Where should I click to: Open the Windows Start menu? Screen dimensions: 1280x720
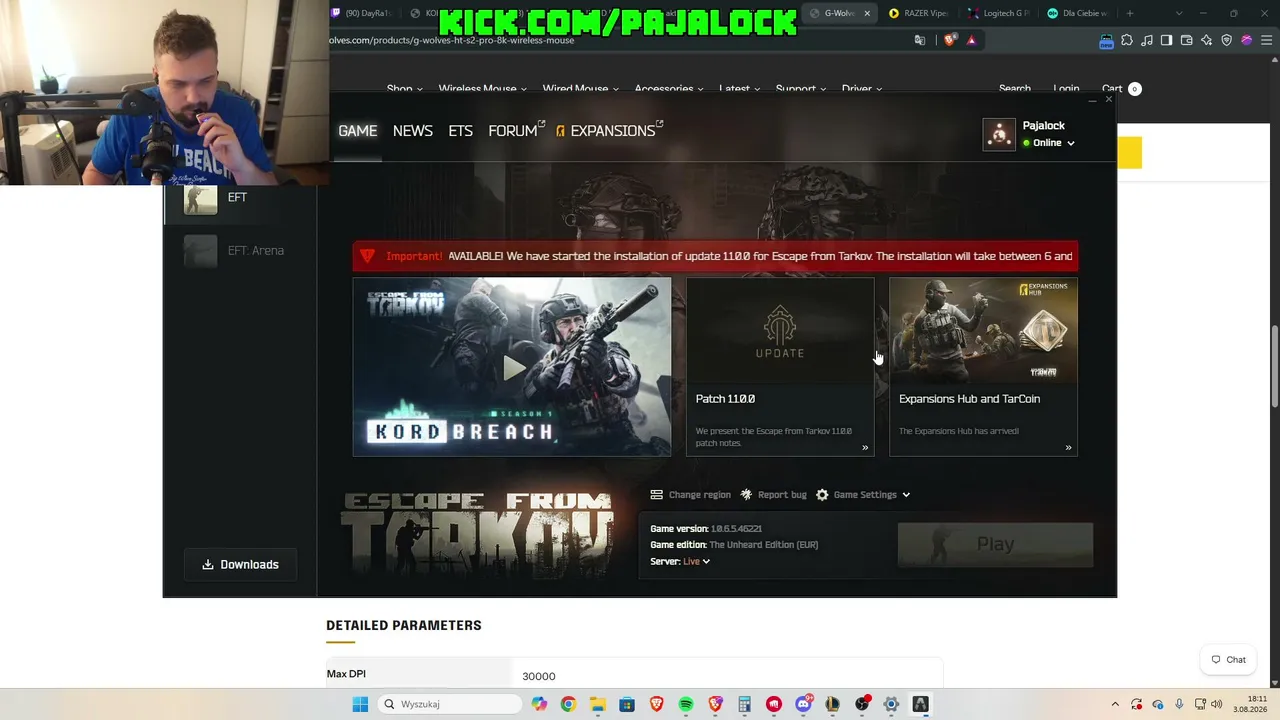click(360, 704)
